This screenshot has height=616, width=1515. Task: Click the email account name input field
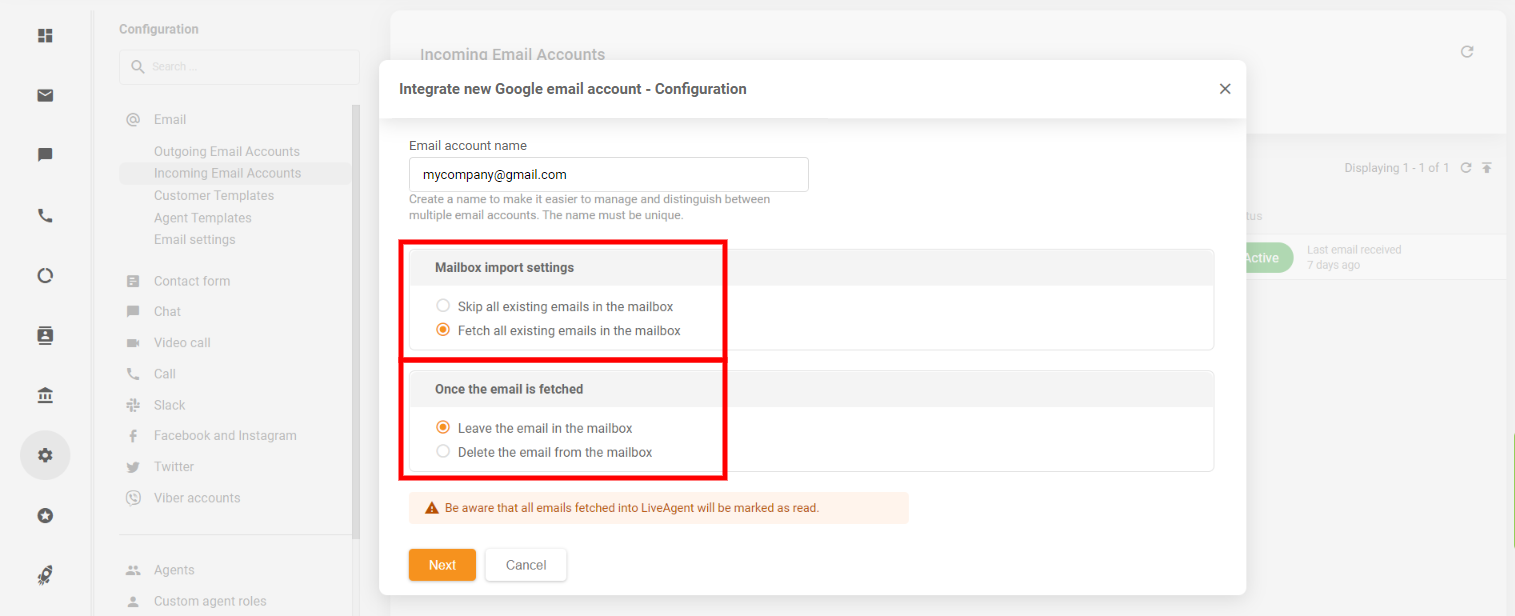click(x=608, y=174)
